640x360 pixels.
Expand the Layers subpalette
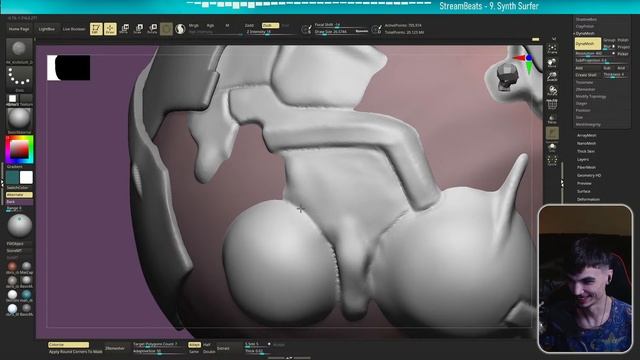coord(583,160)
